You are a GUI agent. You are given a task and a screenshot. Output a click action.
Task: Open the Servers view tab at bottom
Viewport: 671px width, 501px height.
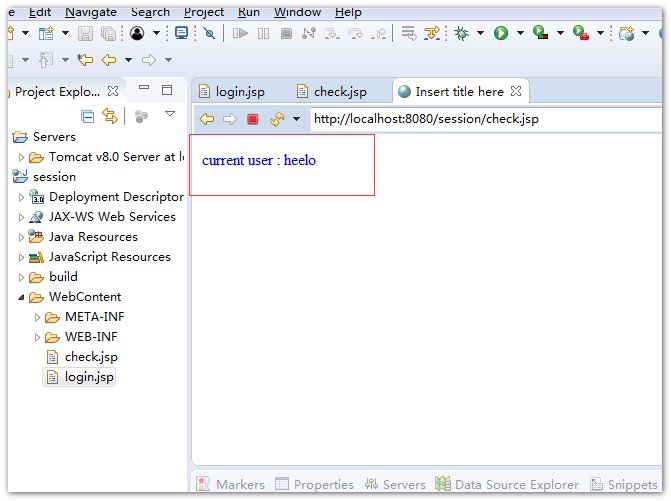397,484
